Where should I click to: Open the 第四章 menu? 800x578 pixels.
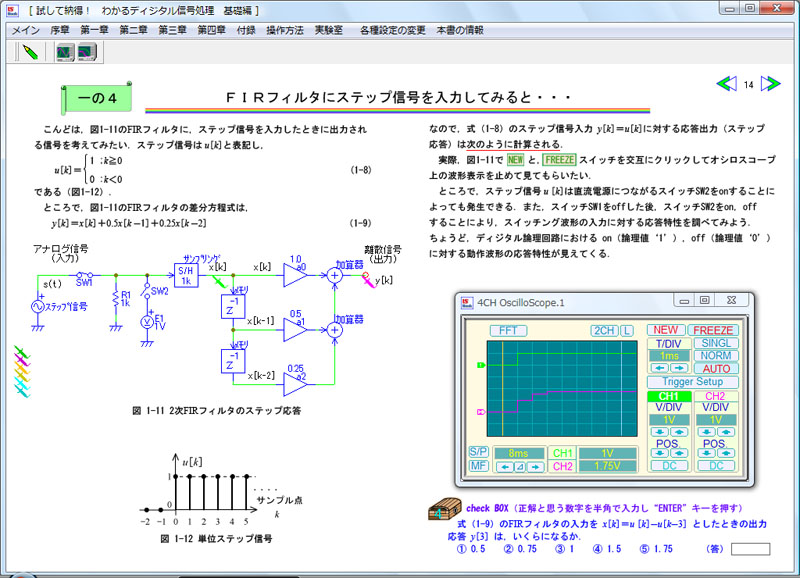[212, 30]
